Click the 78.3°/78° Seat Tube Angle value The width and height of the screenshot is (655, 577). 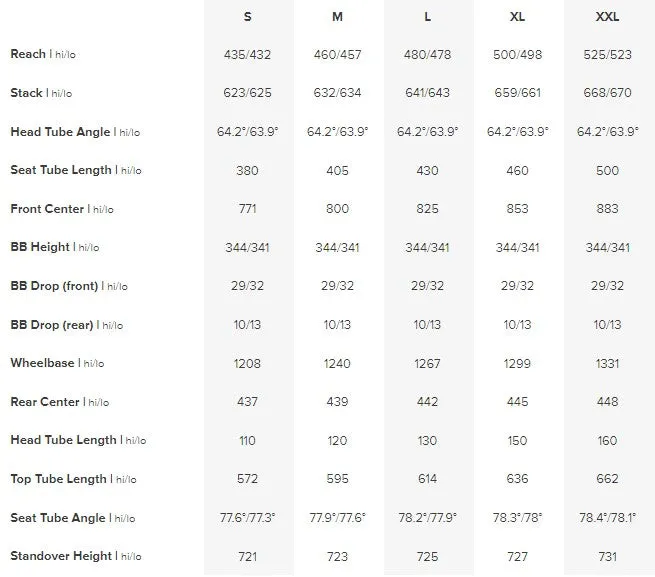click(517, 518)
